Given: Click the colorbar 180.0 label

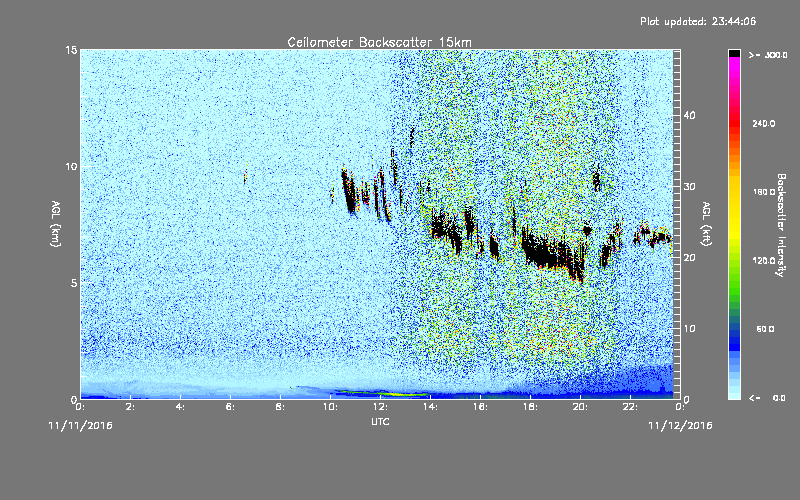Looking at the screenshot, I should (764, 192).
